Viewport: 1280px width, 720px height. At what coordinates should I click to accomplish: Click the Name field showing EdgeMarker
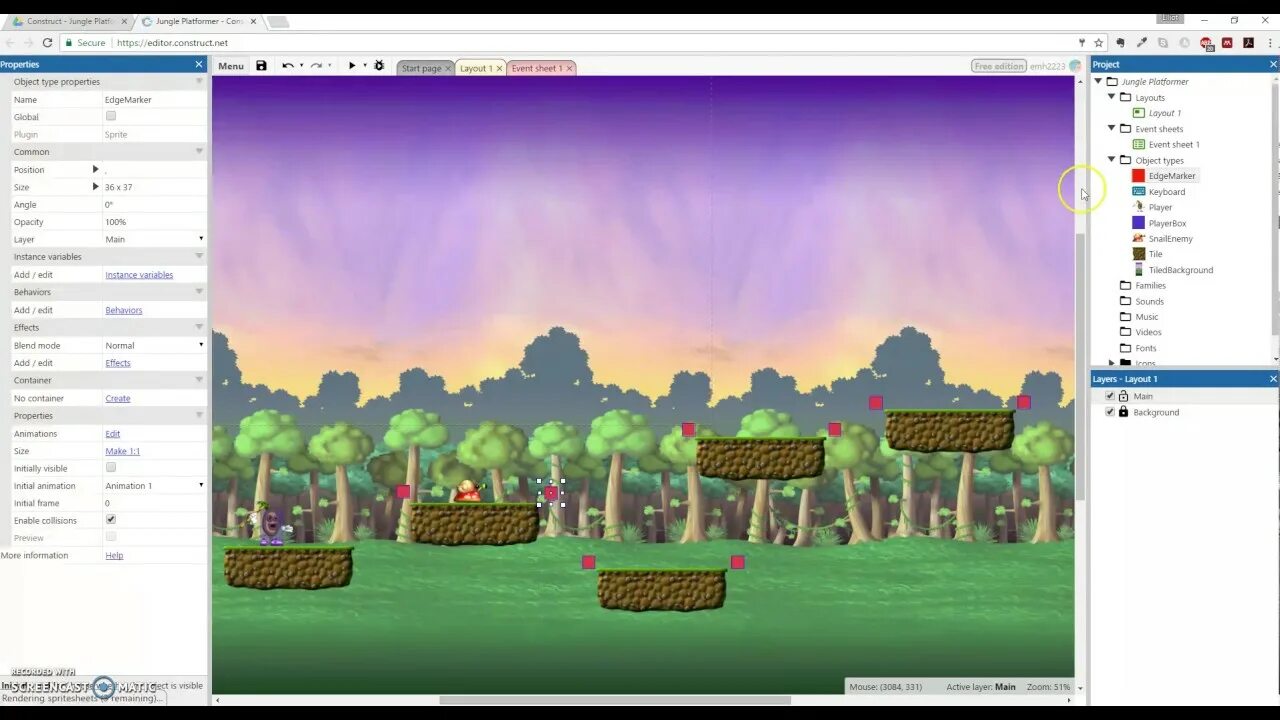pyautogui.click(x=154, y=100)
